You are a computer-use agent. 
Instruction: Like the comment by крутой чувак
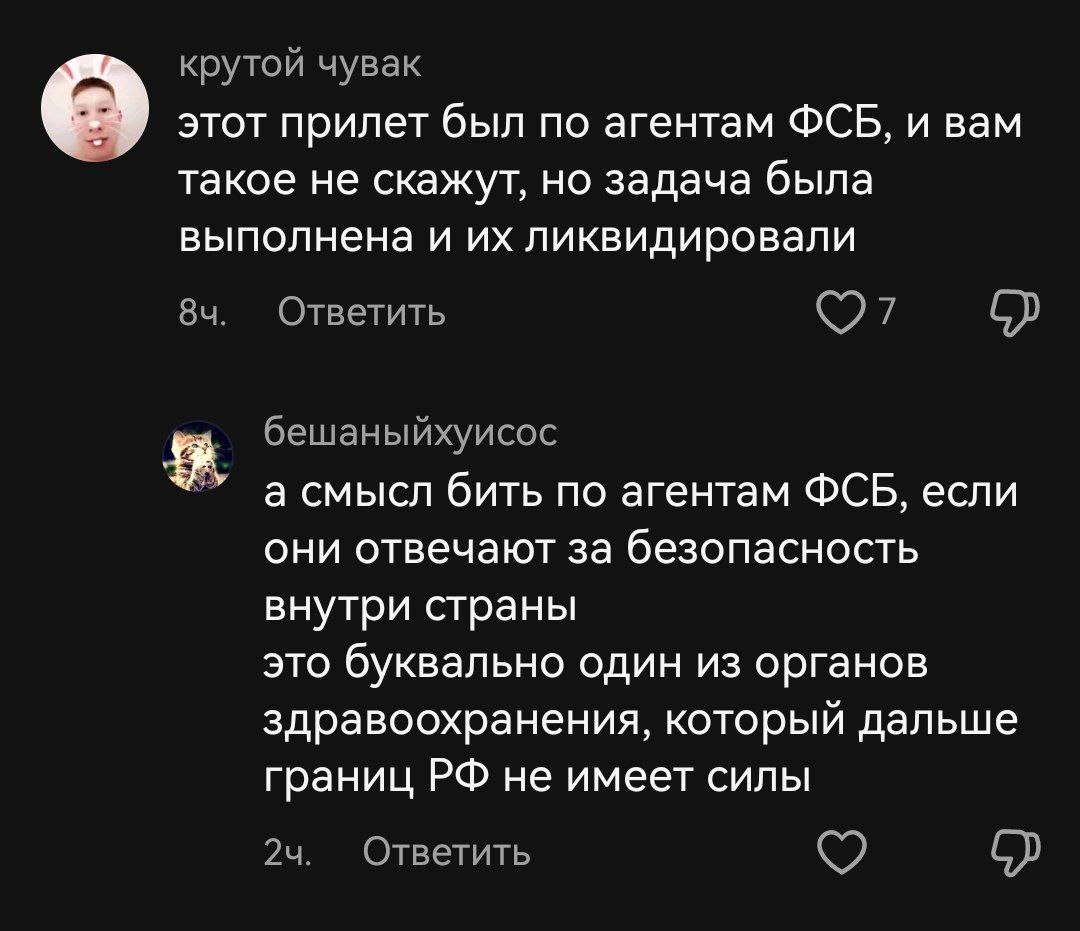836,314
